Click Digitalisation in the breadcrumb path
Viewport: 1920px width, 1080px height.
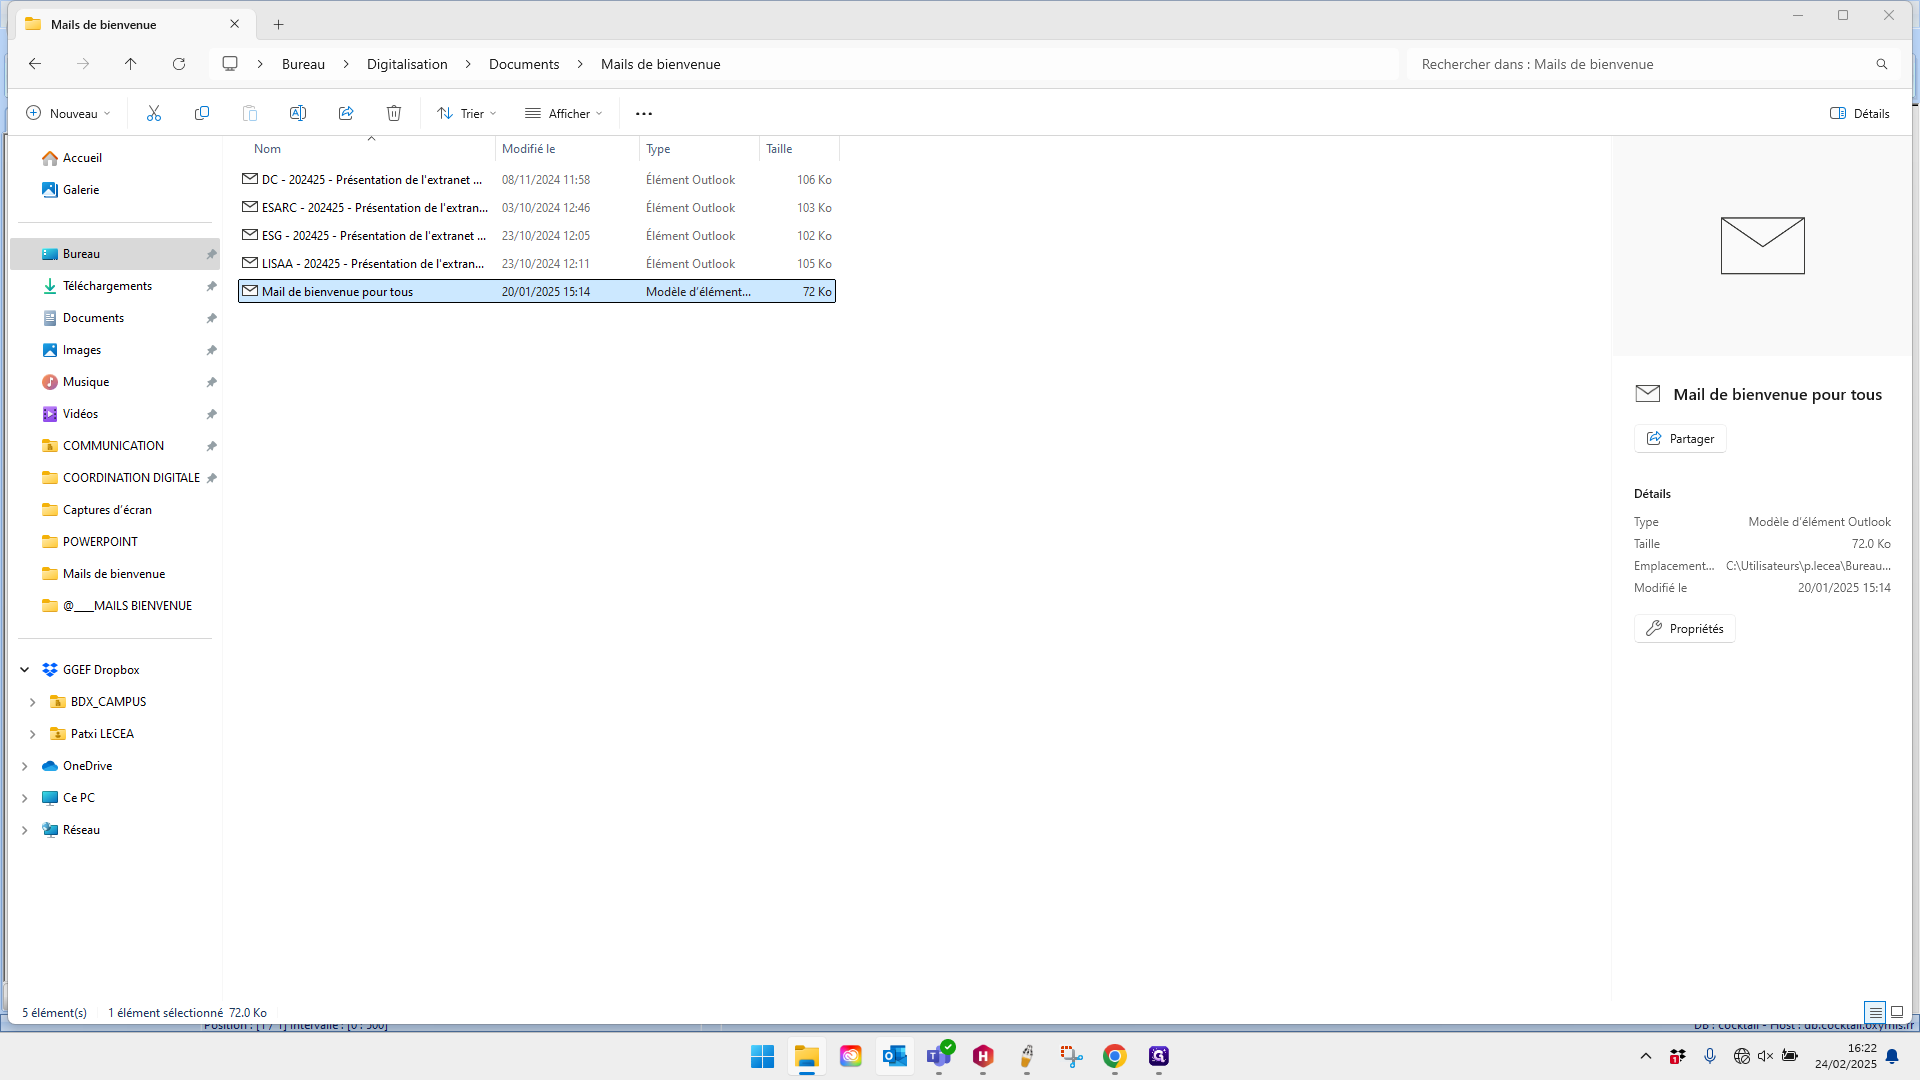407,64
